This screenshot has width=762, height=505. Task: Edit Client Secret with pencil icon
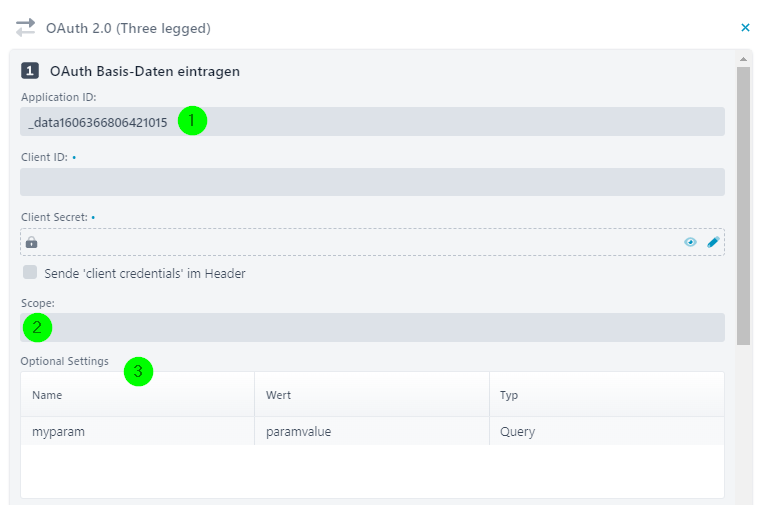[713, 242]
